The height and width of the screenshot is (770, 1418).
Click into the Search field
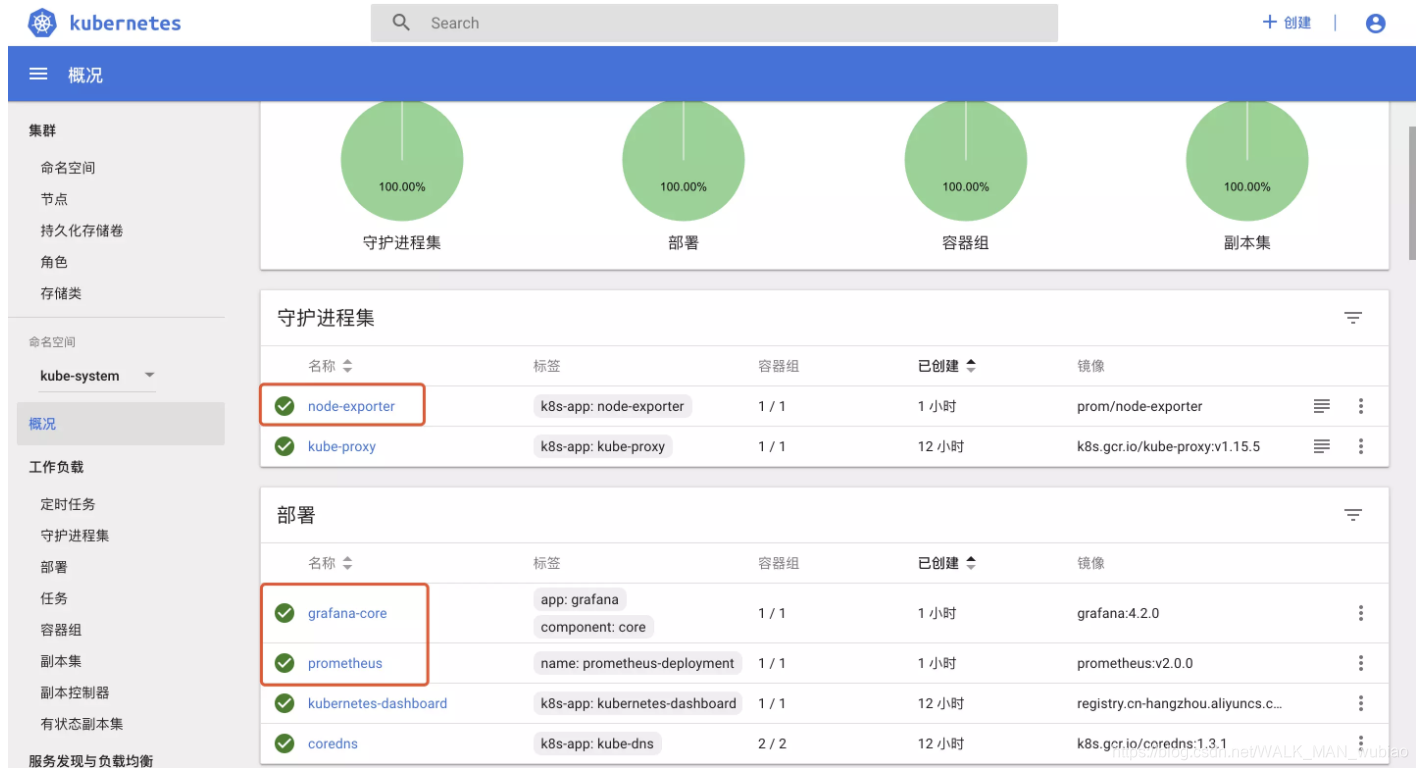pyautogui.click(x=714, y=23)
